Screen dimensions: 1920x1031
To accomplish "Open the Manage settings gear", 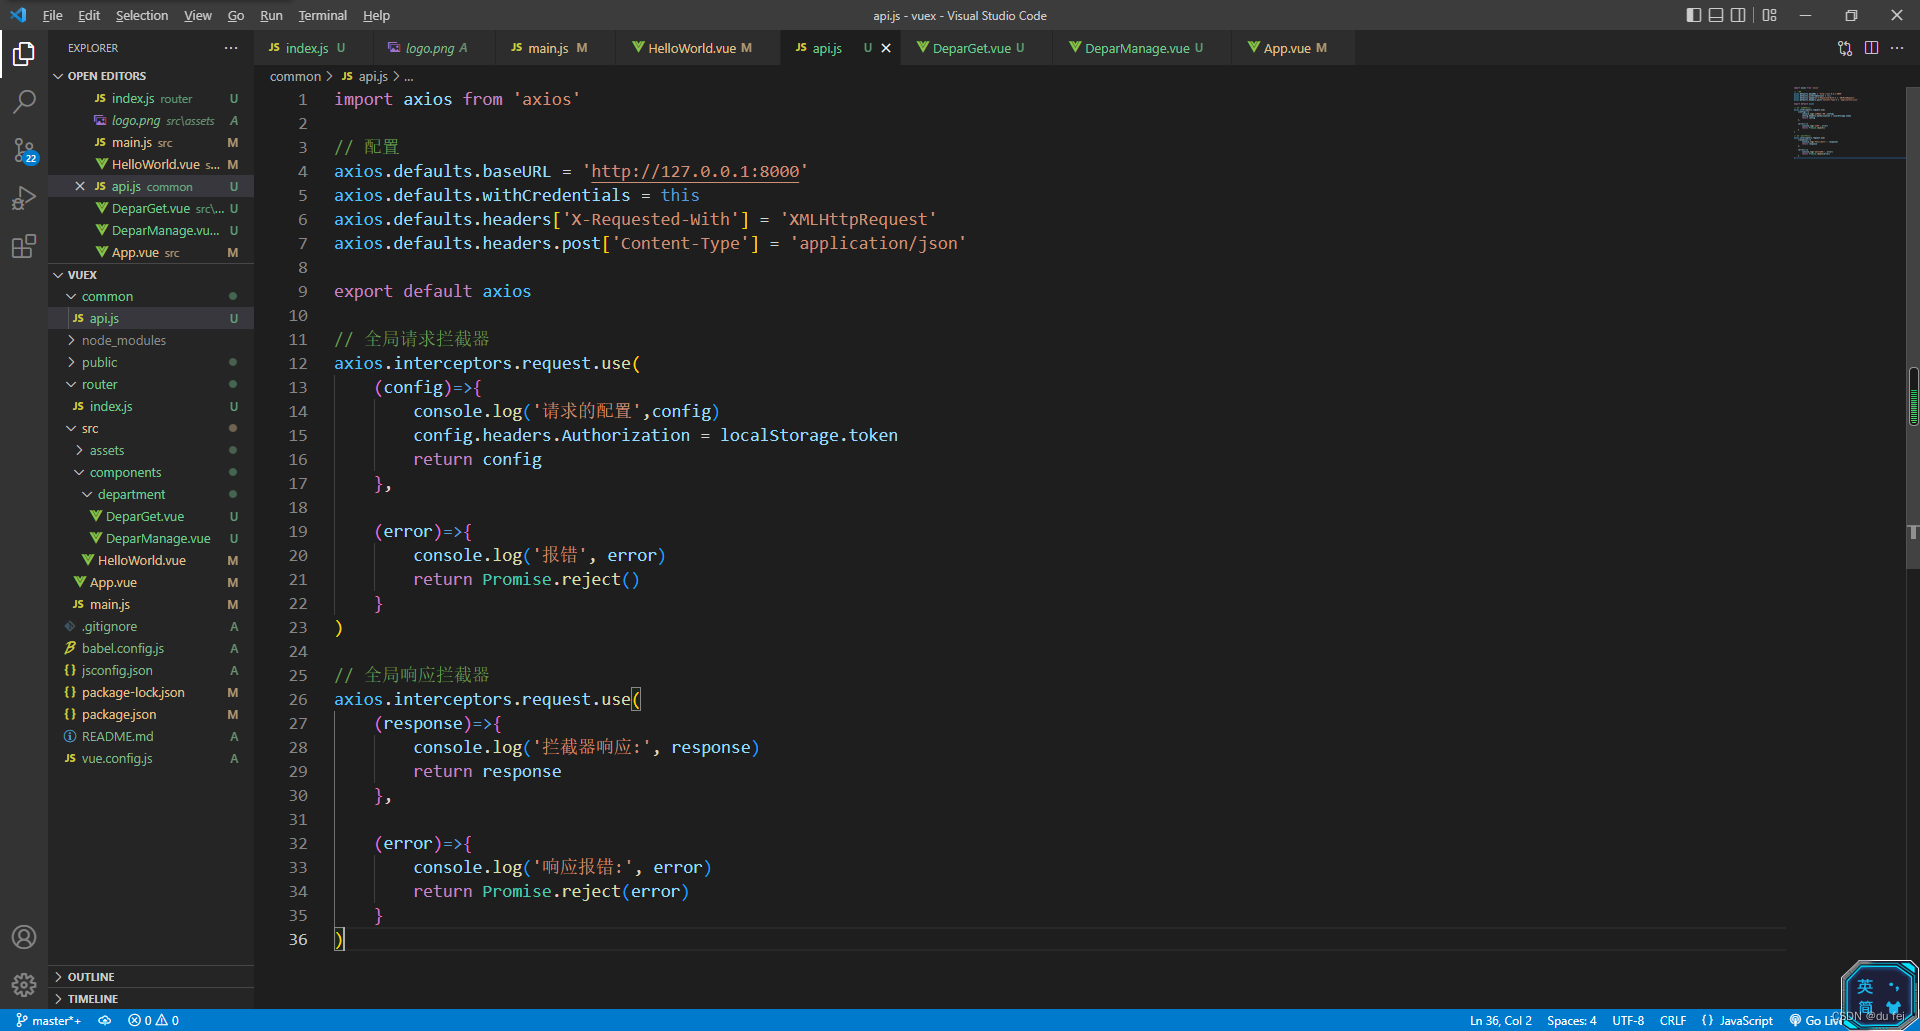I will pyautogui.click(x=24, y=985).
